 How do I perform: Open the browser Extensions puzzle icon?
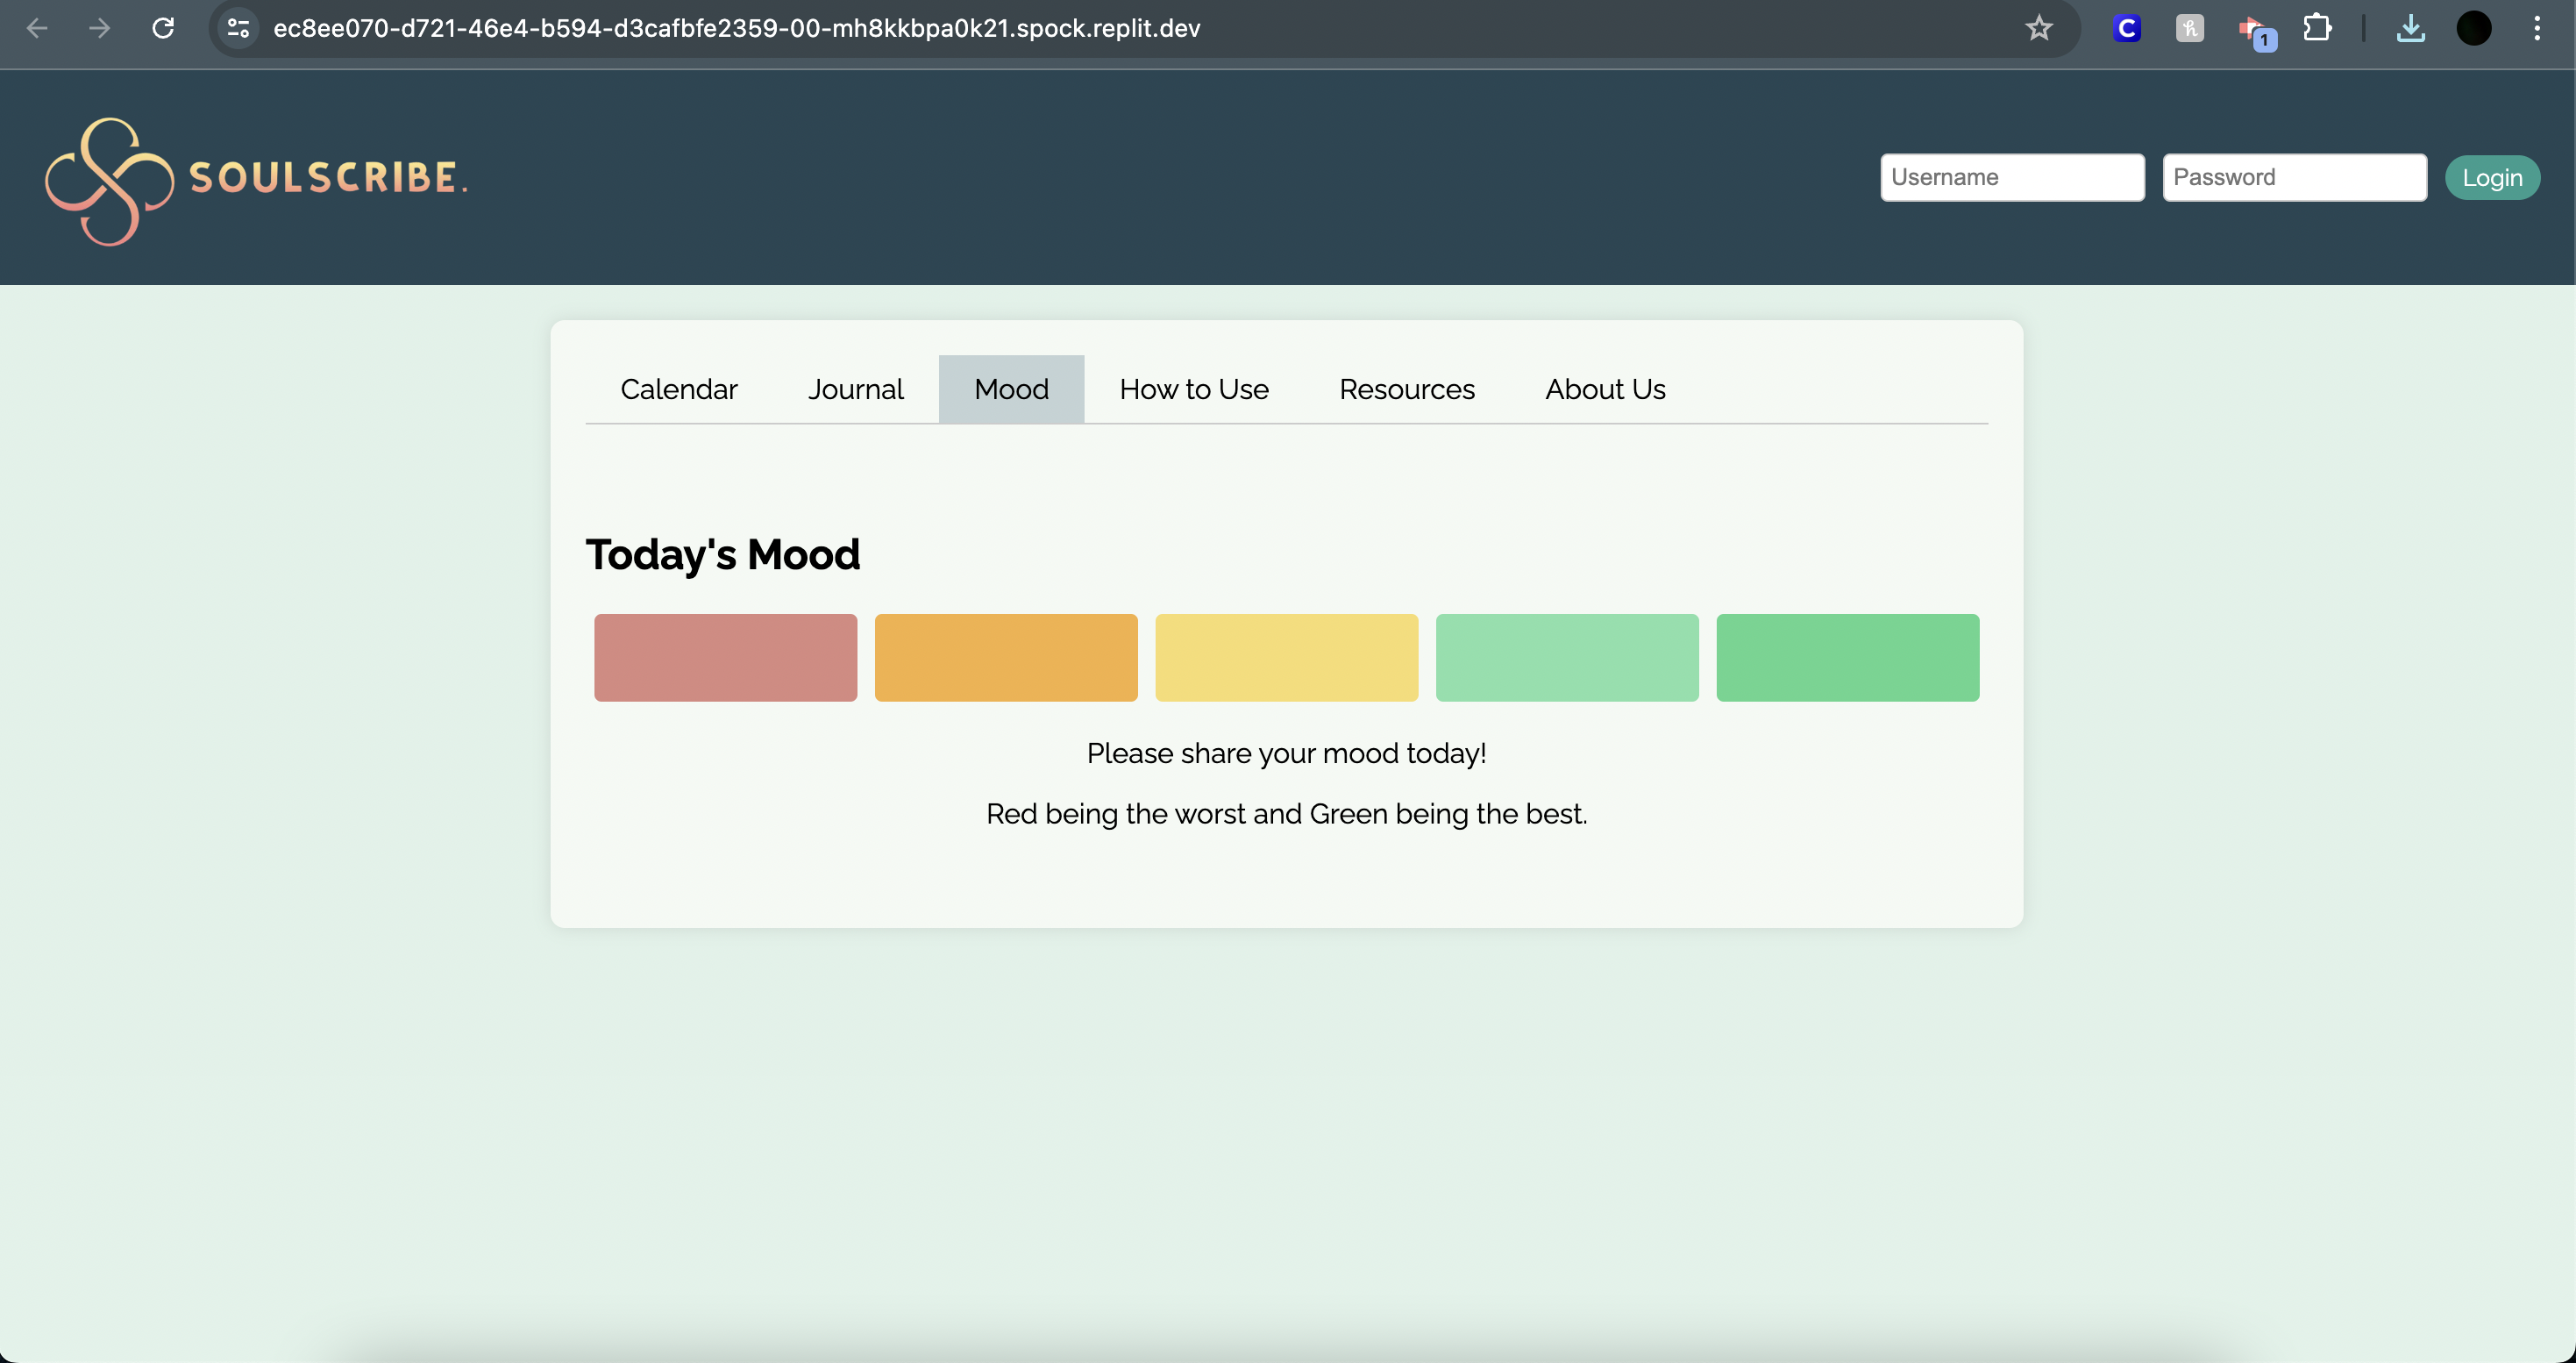[2316, 28]
